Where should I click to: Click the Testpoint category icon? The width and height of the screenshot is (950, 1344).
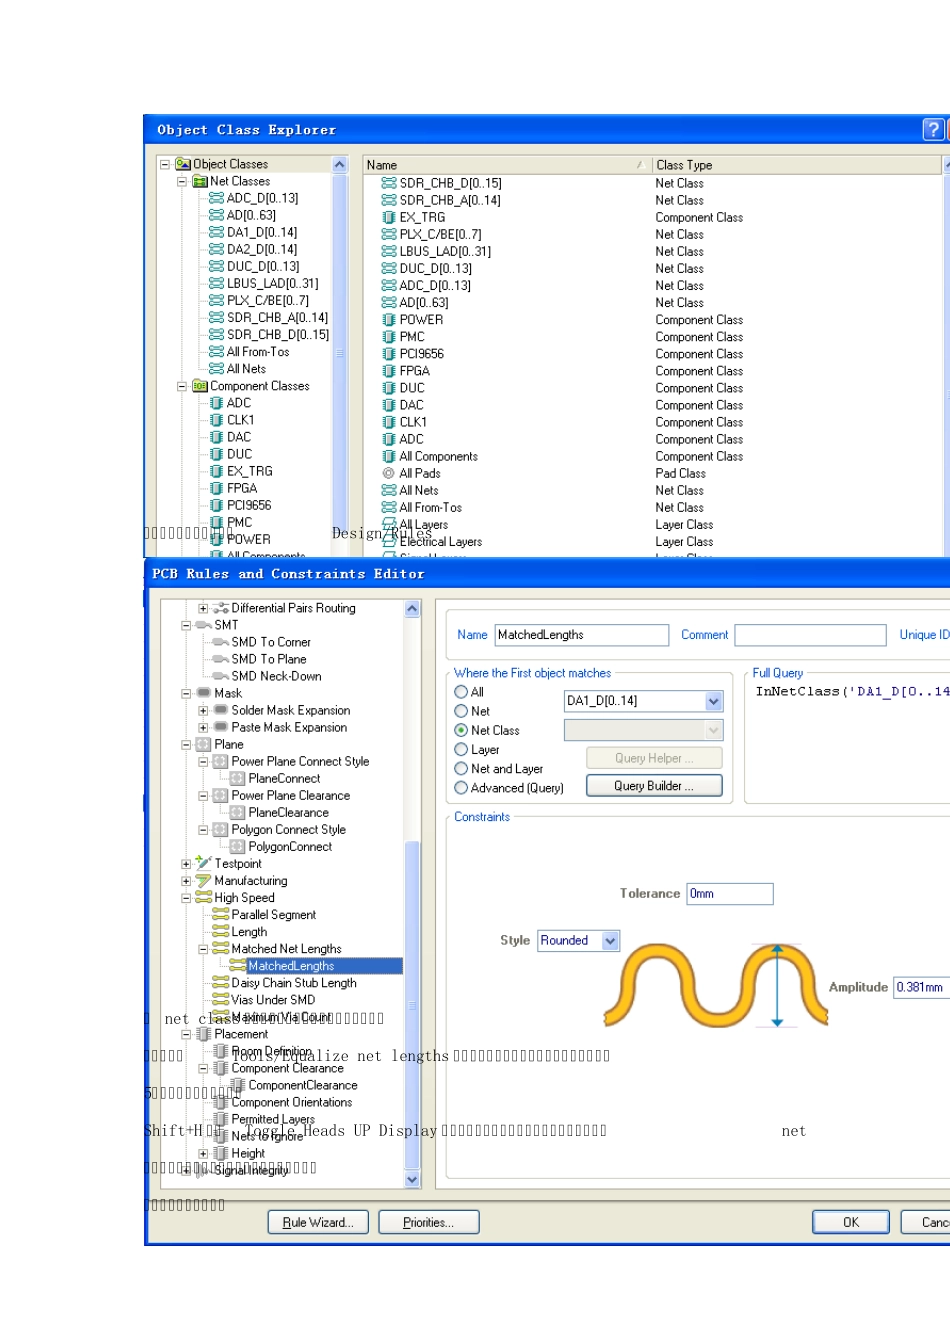click(204, 863)
